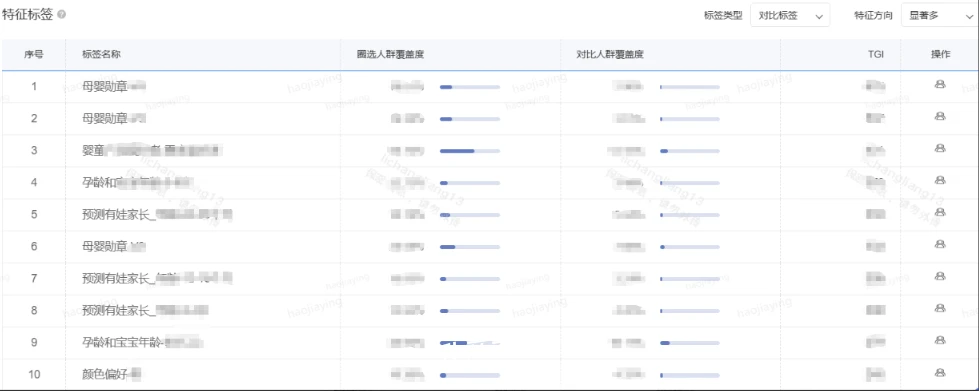Click the 操作 column header
Image resolution: width=979 pixels, height=391 pixels.
pyautogui.click(x=940, y=54)
